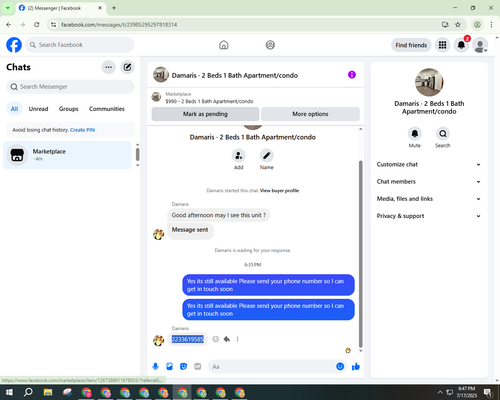Edit chat Name pencil icon
Image resolution: width=500 pixels, height=400 pixels.
point(267,155)
